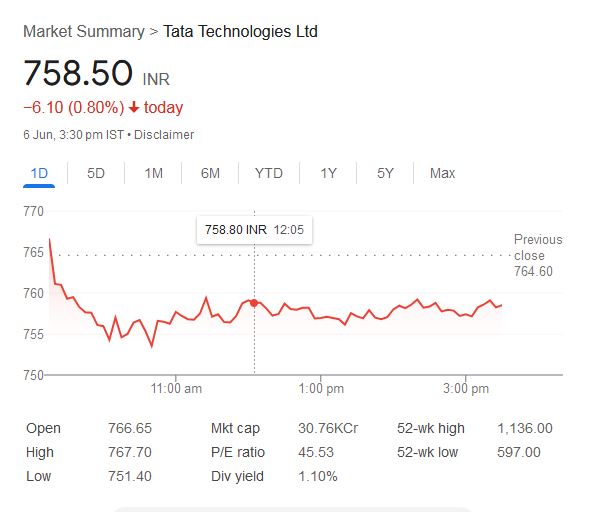
Task: Click the red down arrow beside today
Action: tap(134, 108)
